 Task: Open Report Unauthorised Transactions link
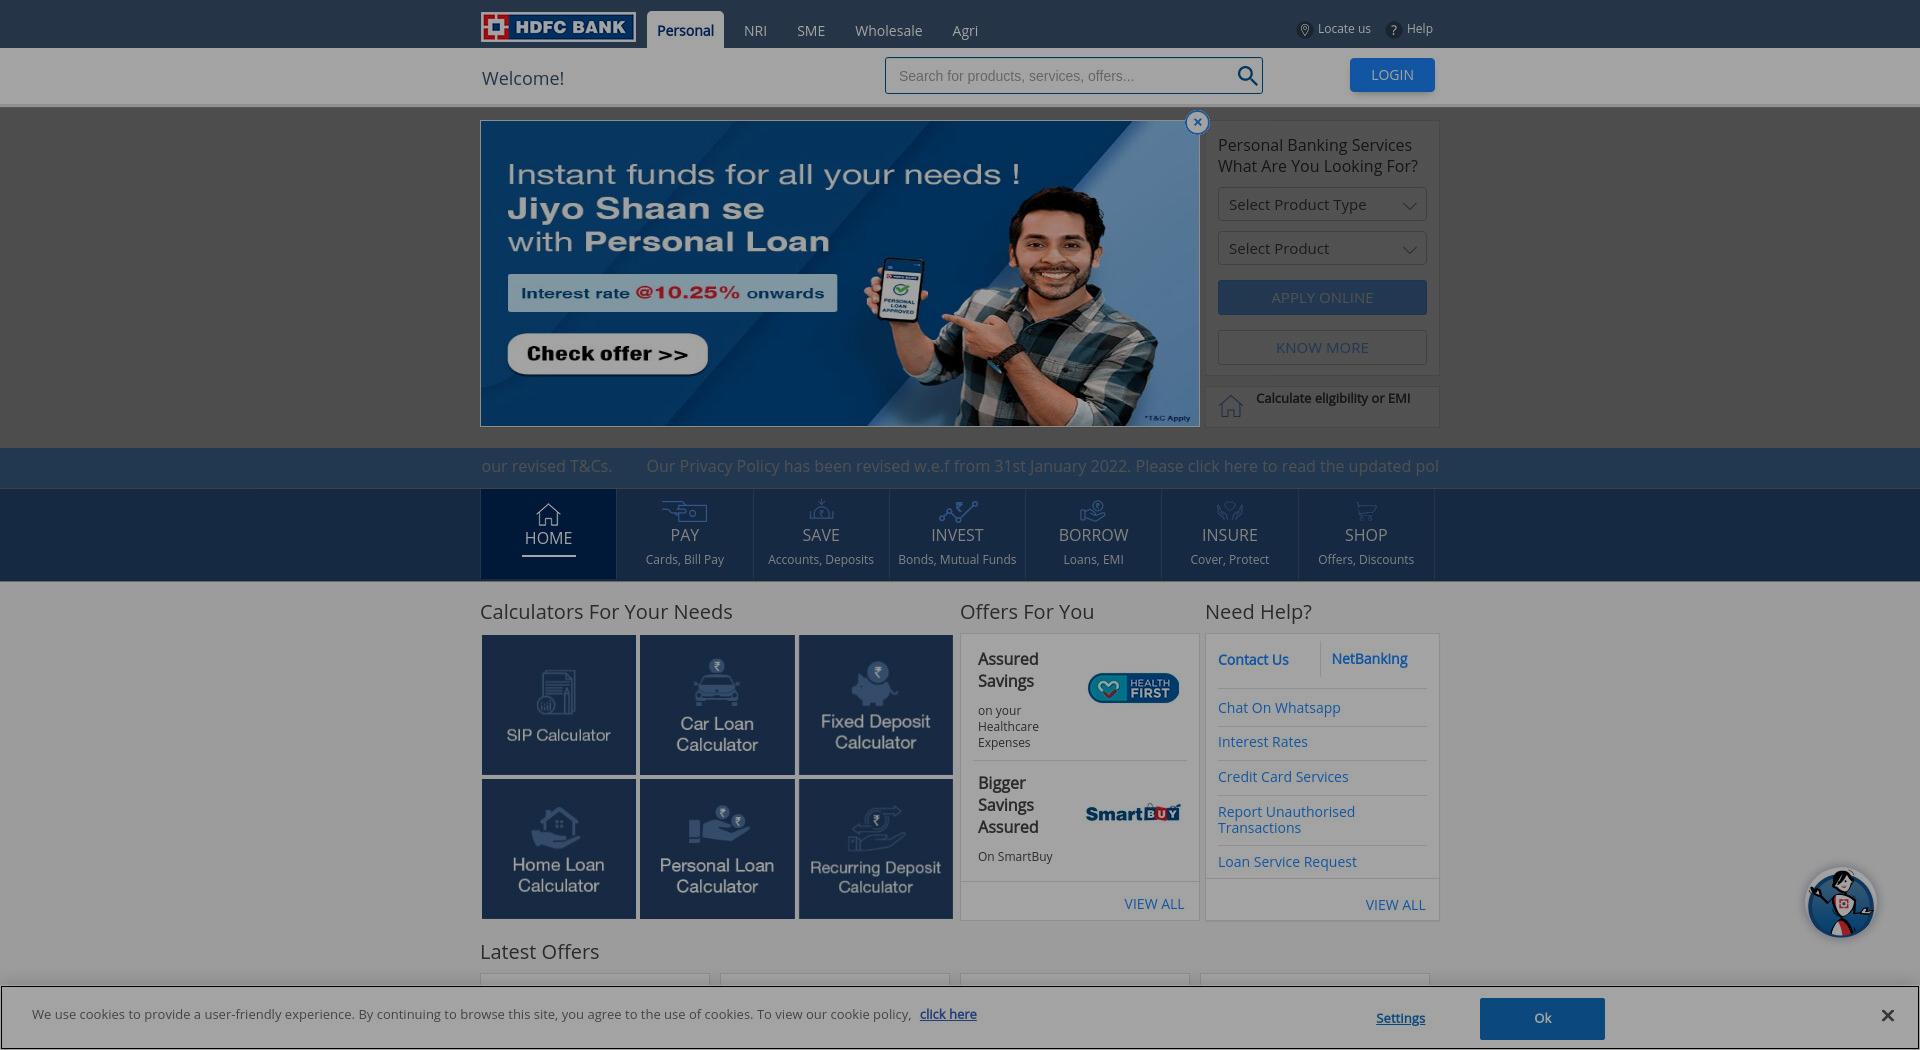click(1286, 820)
